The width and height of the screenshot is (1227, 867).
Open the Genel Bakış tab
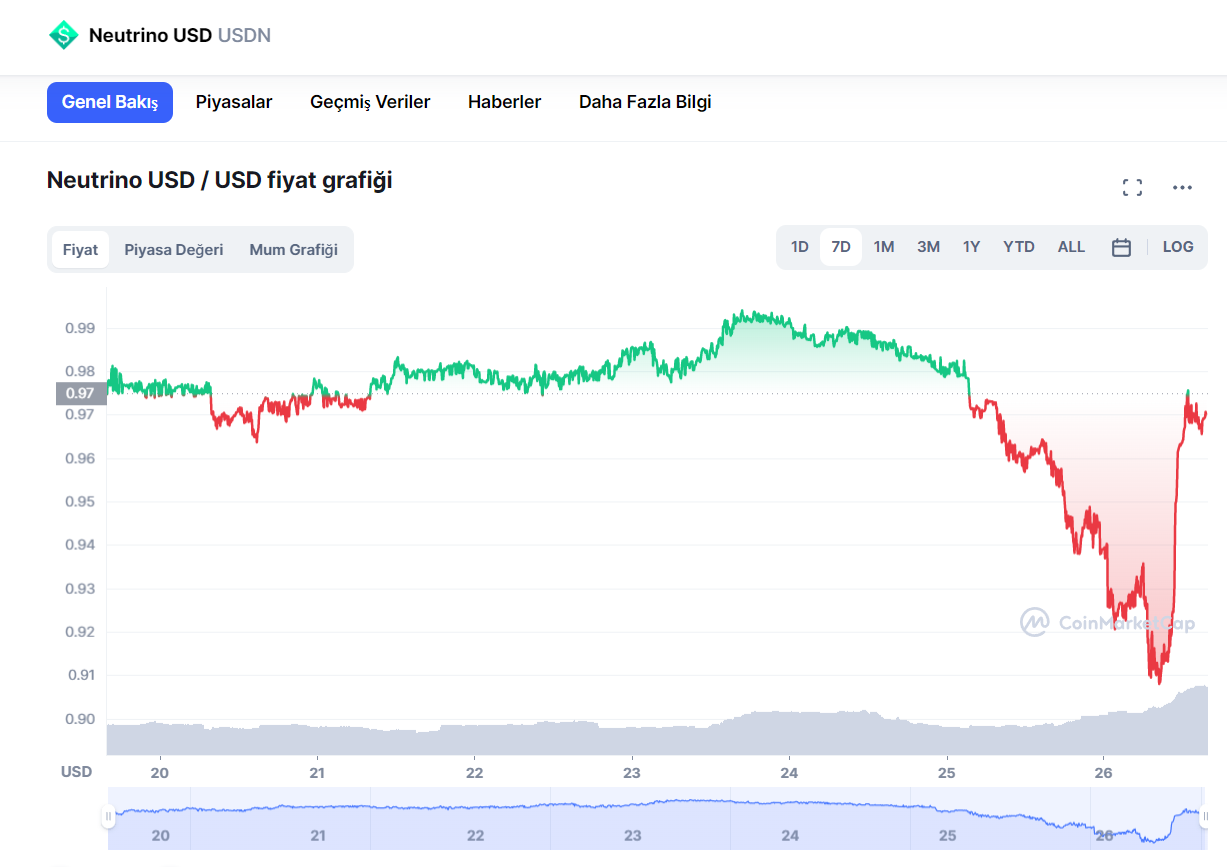(x=110, y=102)
